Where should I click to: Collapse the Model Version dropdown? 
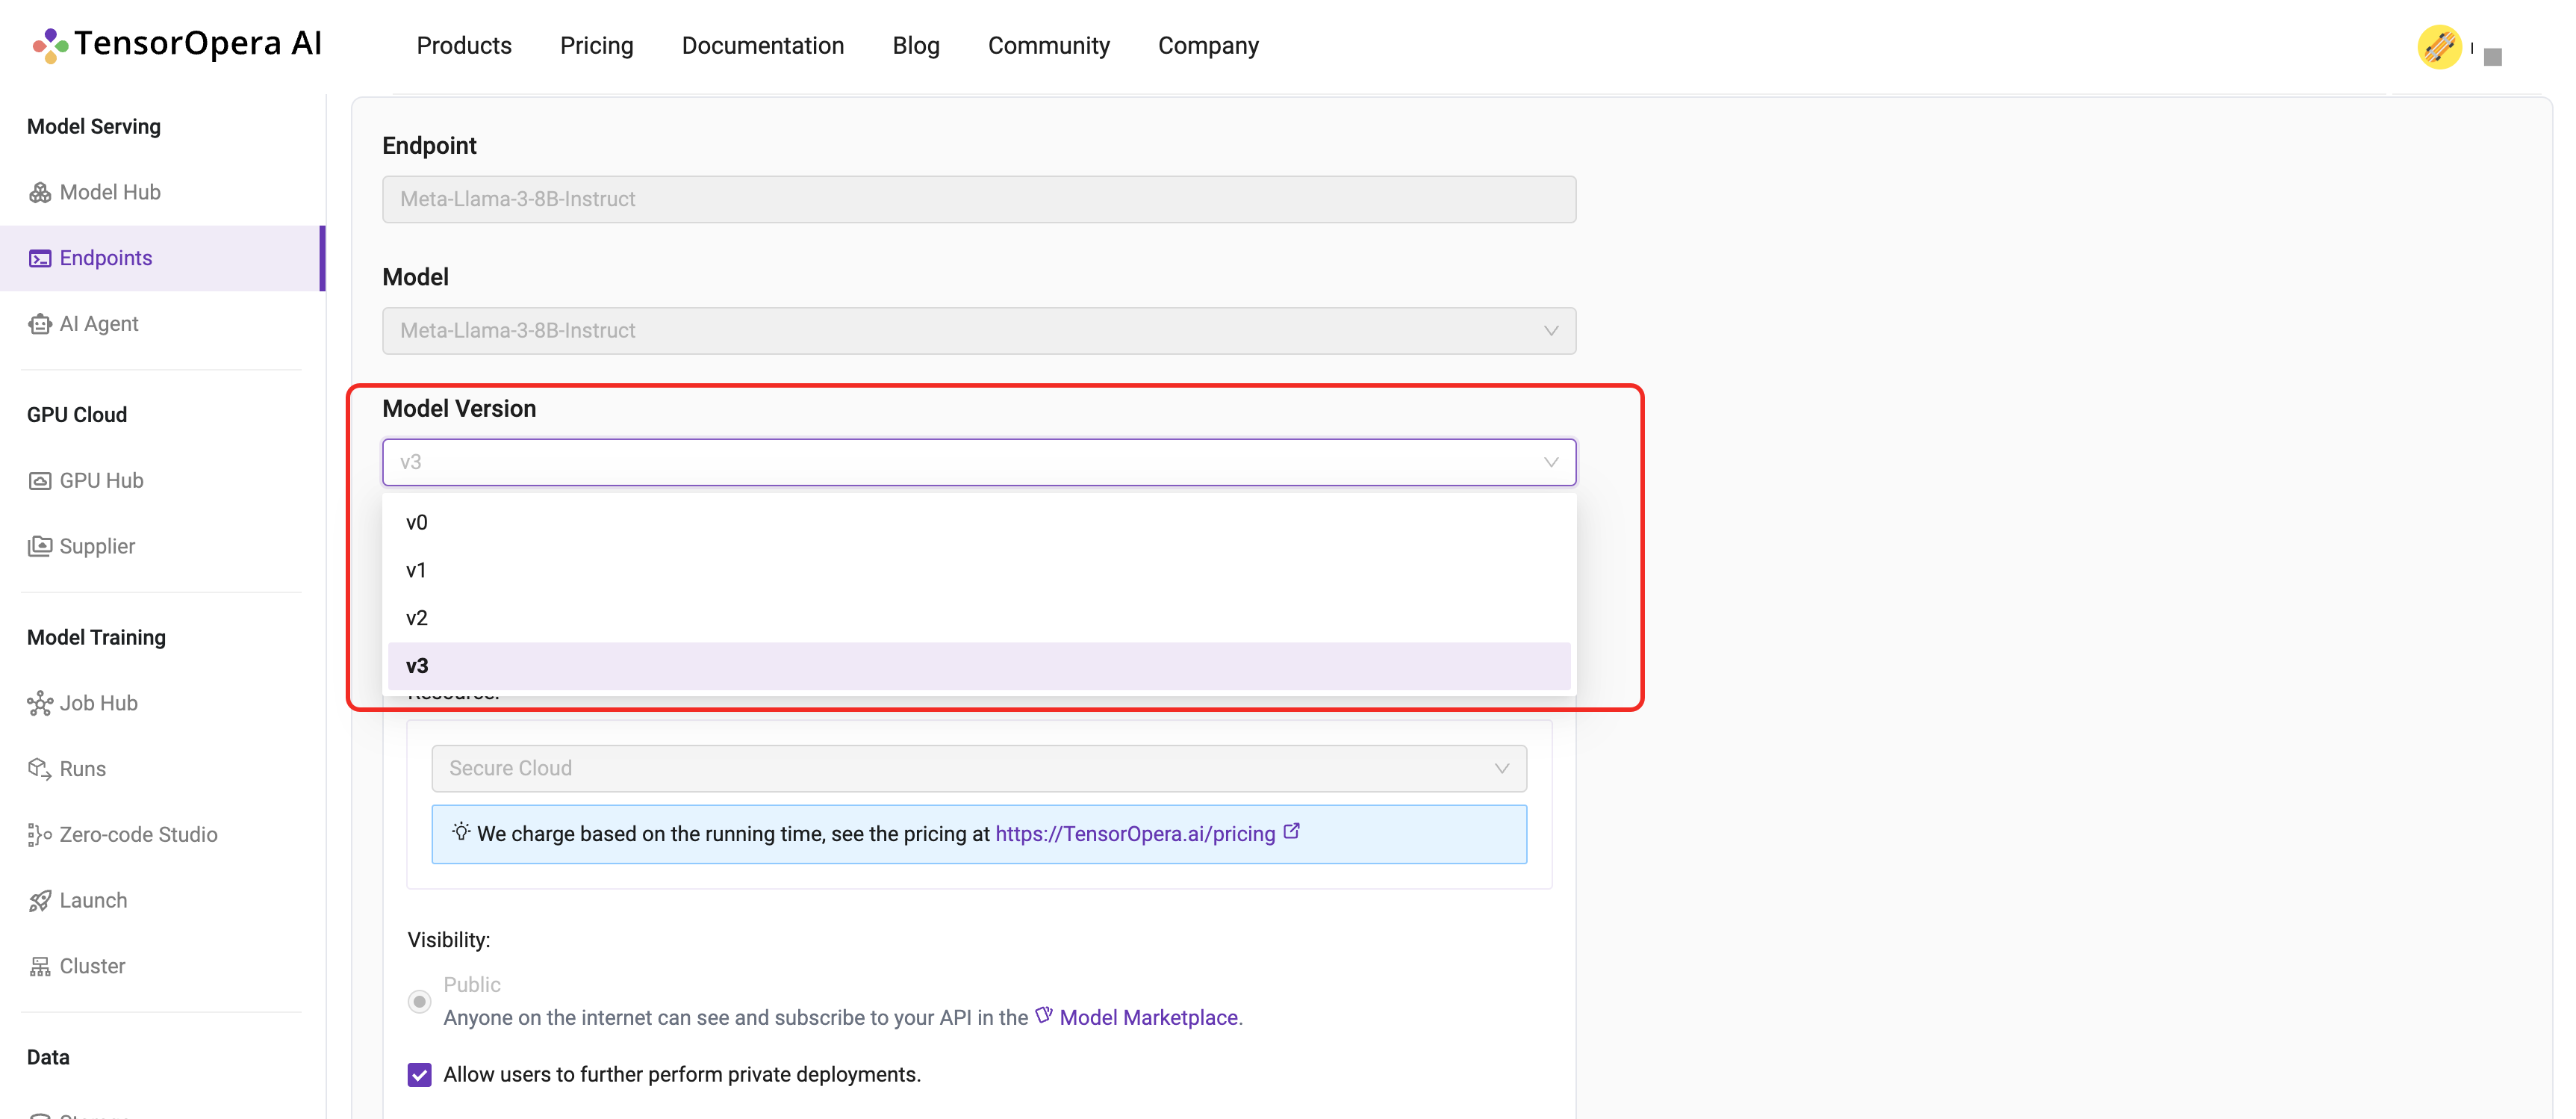coord(979,462)
